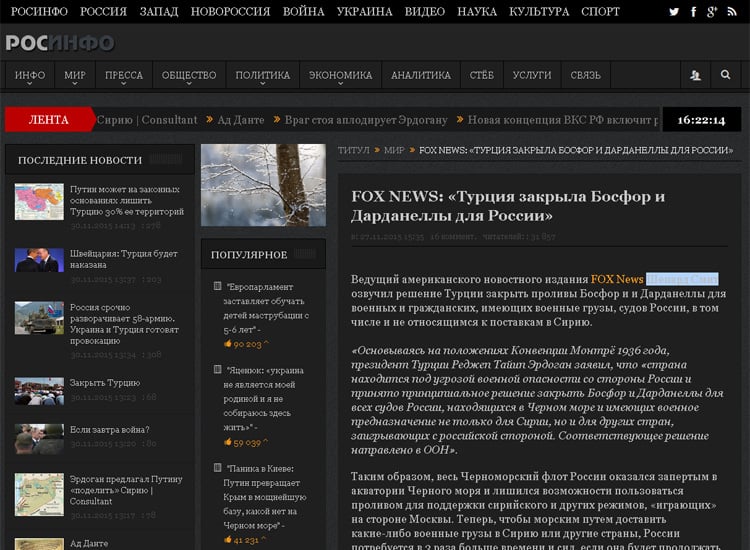Open ticker headline 'Враг стоя аплодирует Эрдогану'

coord(366,120)
